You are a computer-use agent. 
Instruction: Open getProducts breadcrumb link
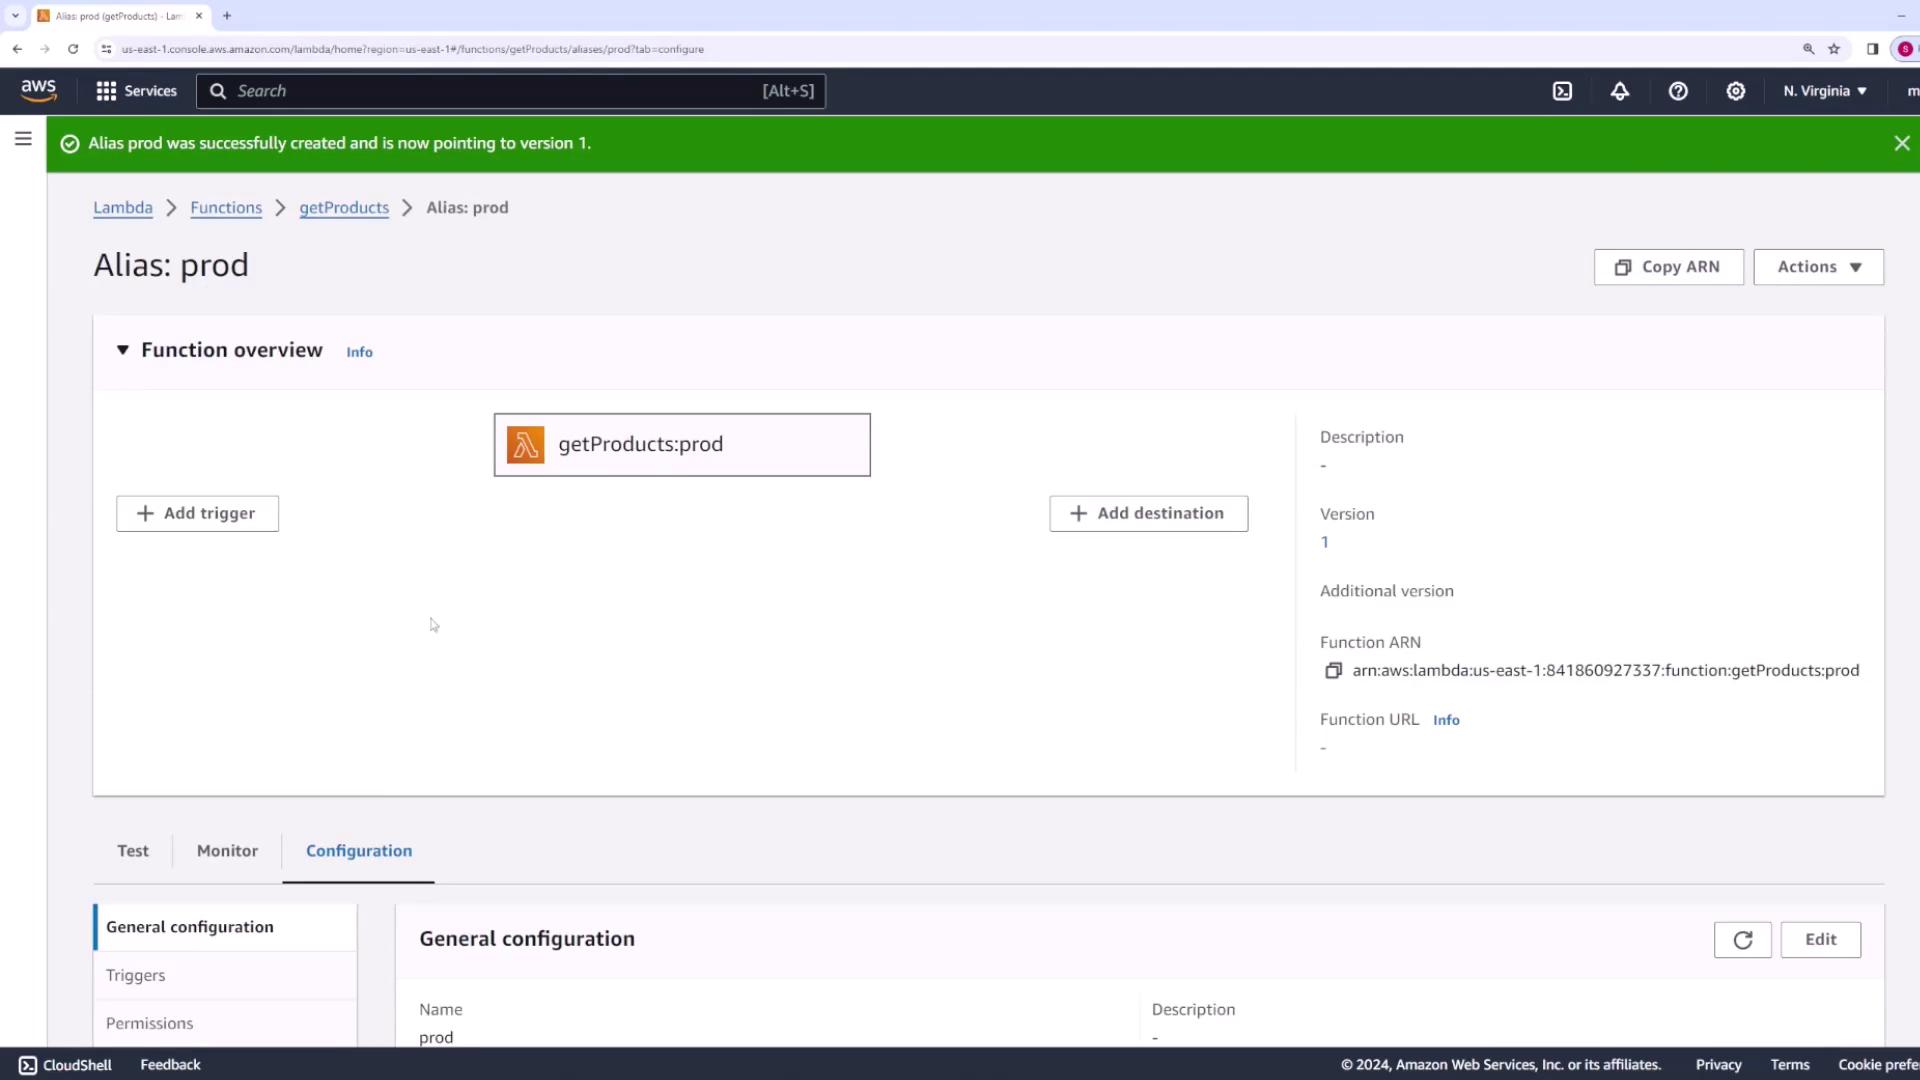click(x=344, y=208)
